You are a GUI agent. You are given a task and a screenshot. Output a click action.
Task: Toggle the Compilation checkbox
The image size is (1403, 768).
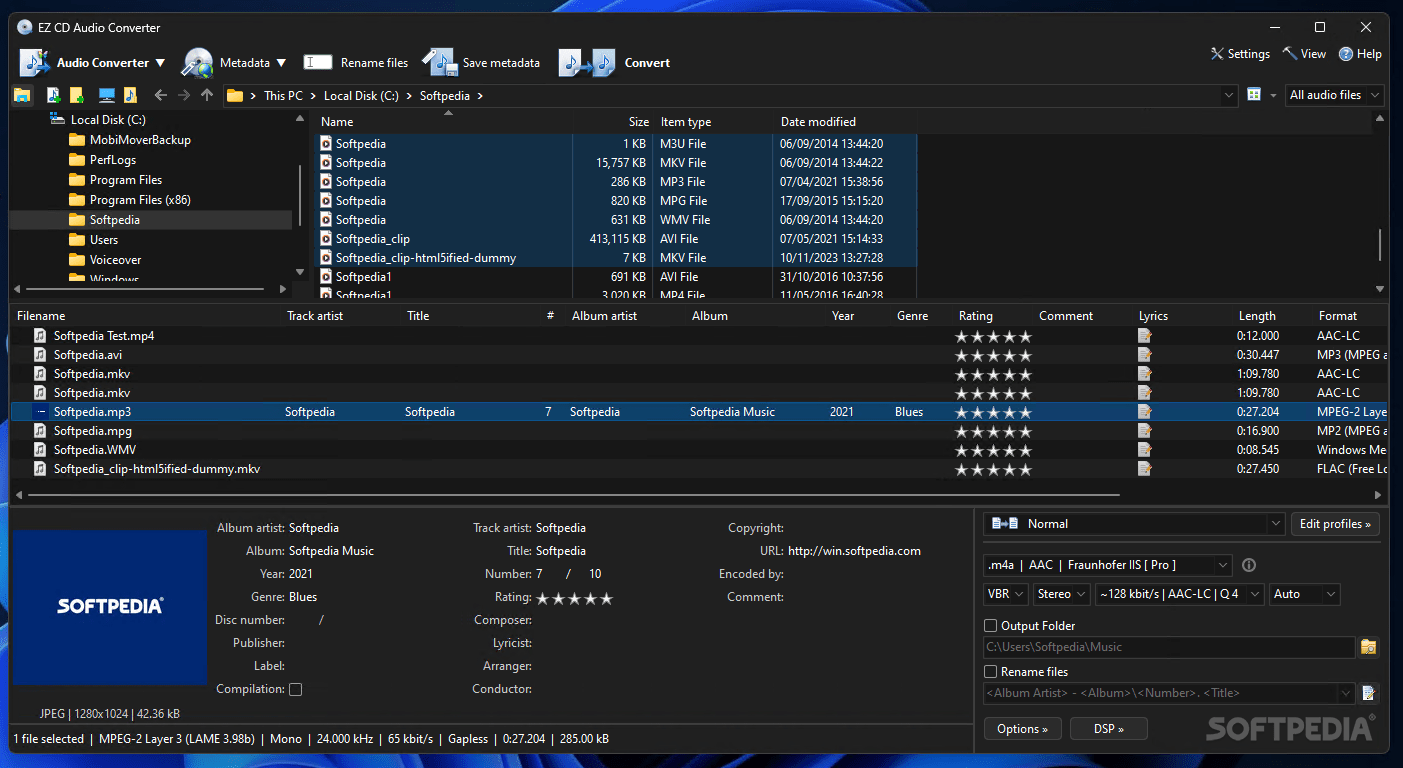pyautogui.click(x=295, y=689)
